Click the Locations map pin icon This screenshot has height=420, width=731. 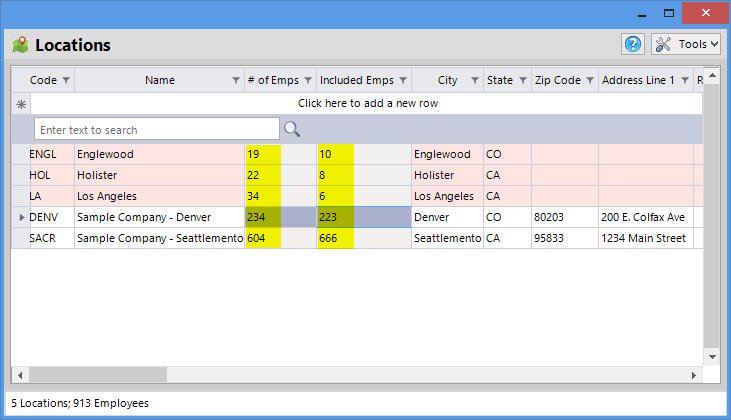pyautogui.click(x=20, y=45)
